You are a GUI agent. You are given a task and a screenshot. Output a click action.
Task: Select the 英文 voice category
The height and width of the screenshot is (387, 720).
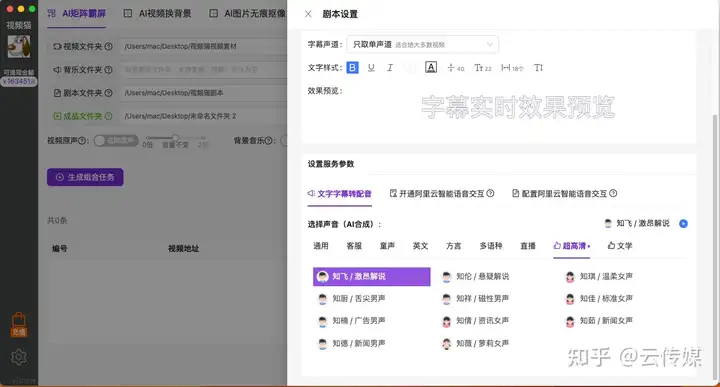(x=420, y=246)
